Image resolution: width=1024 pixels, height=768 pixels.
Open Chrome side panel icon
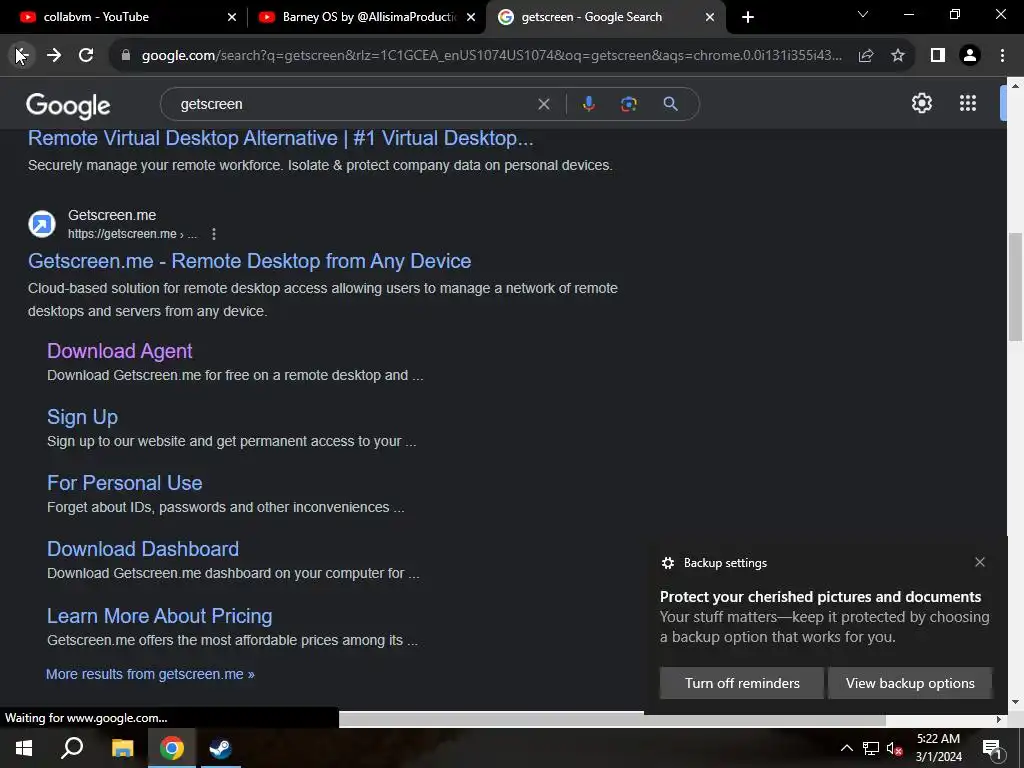click(938, 56)
